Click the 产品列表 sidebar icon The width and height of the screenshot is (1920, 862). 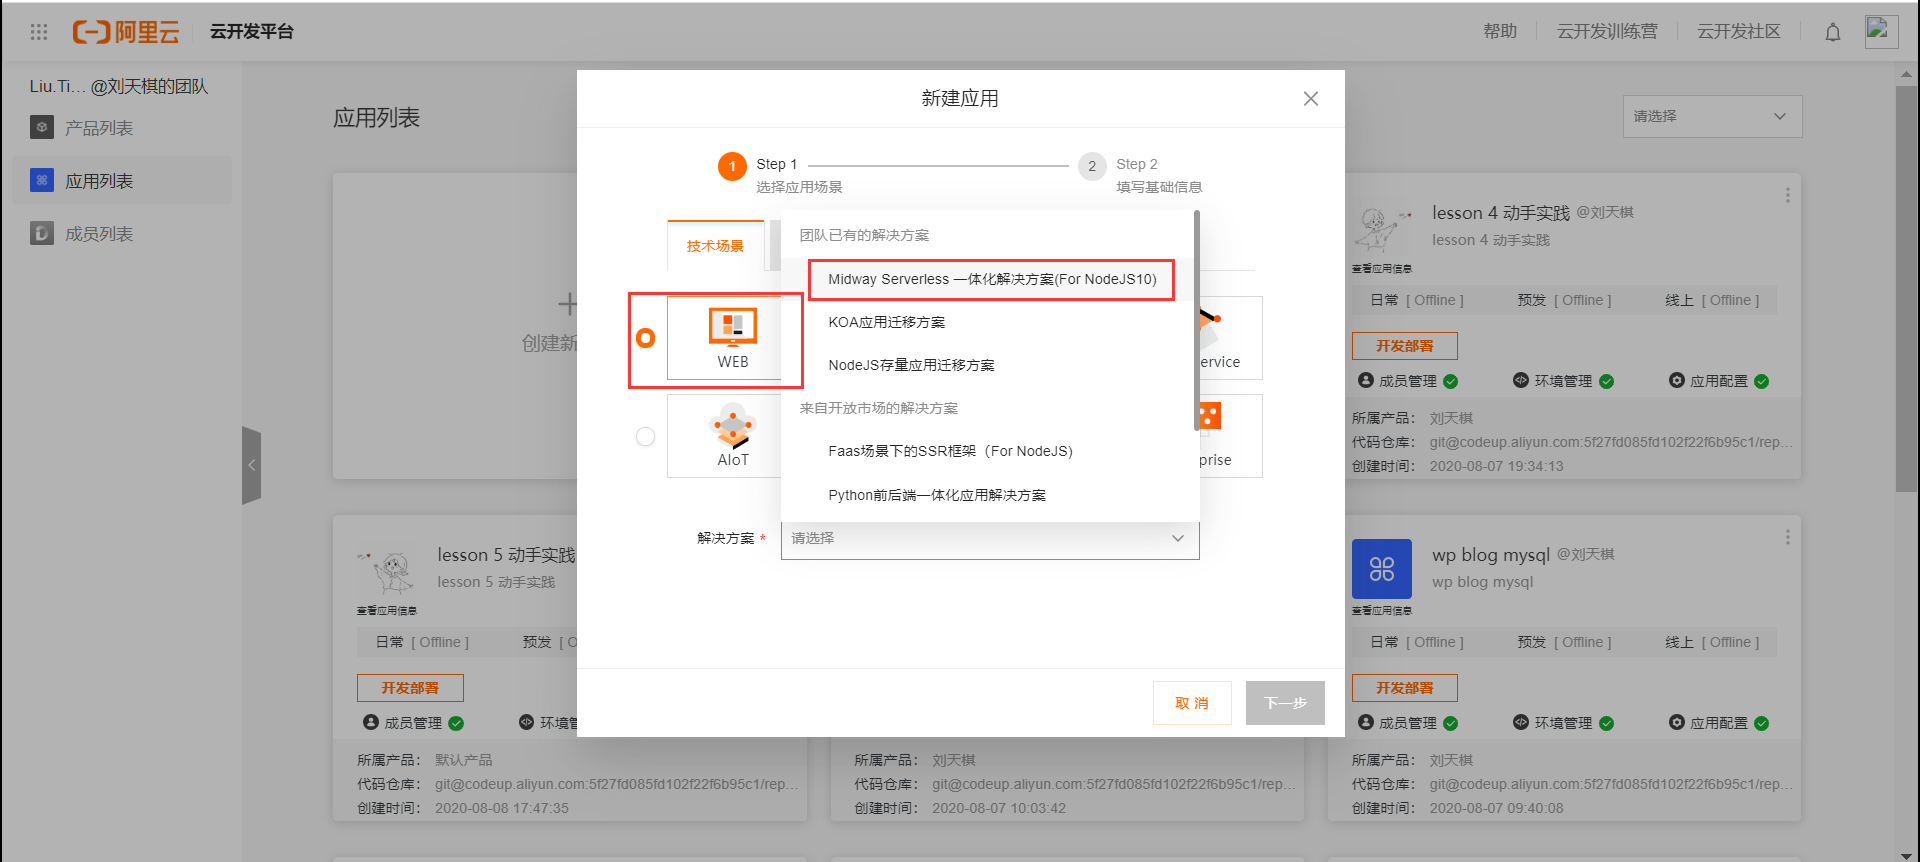(x=42, y=127)
